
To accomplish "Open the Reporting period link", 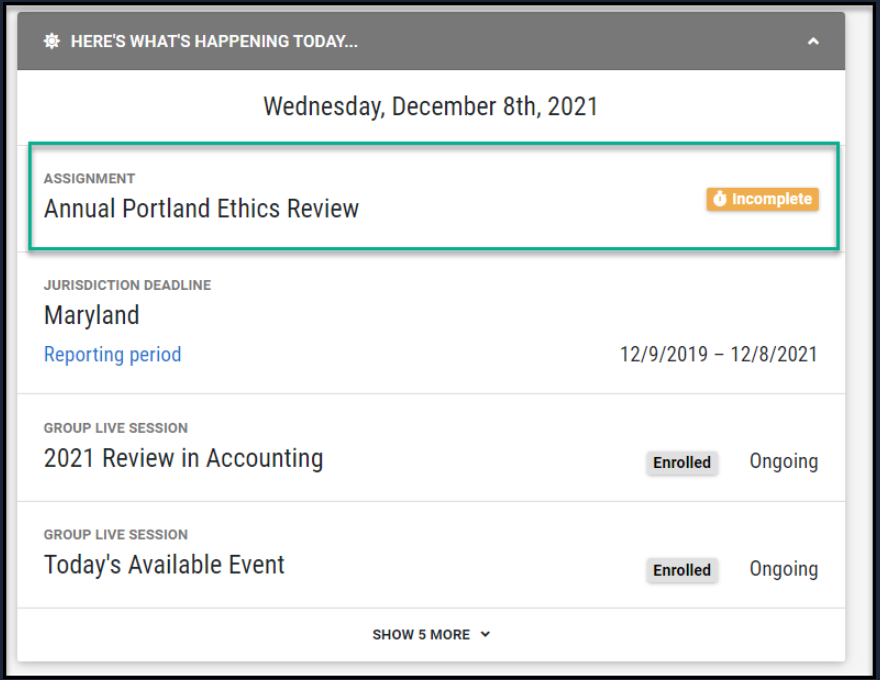I will [113, 354].
